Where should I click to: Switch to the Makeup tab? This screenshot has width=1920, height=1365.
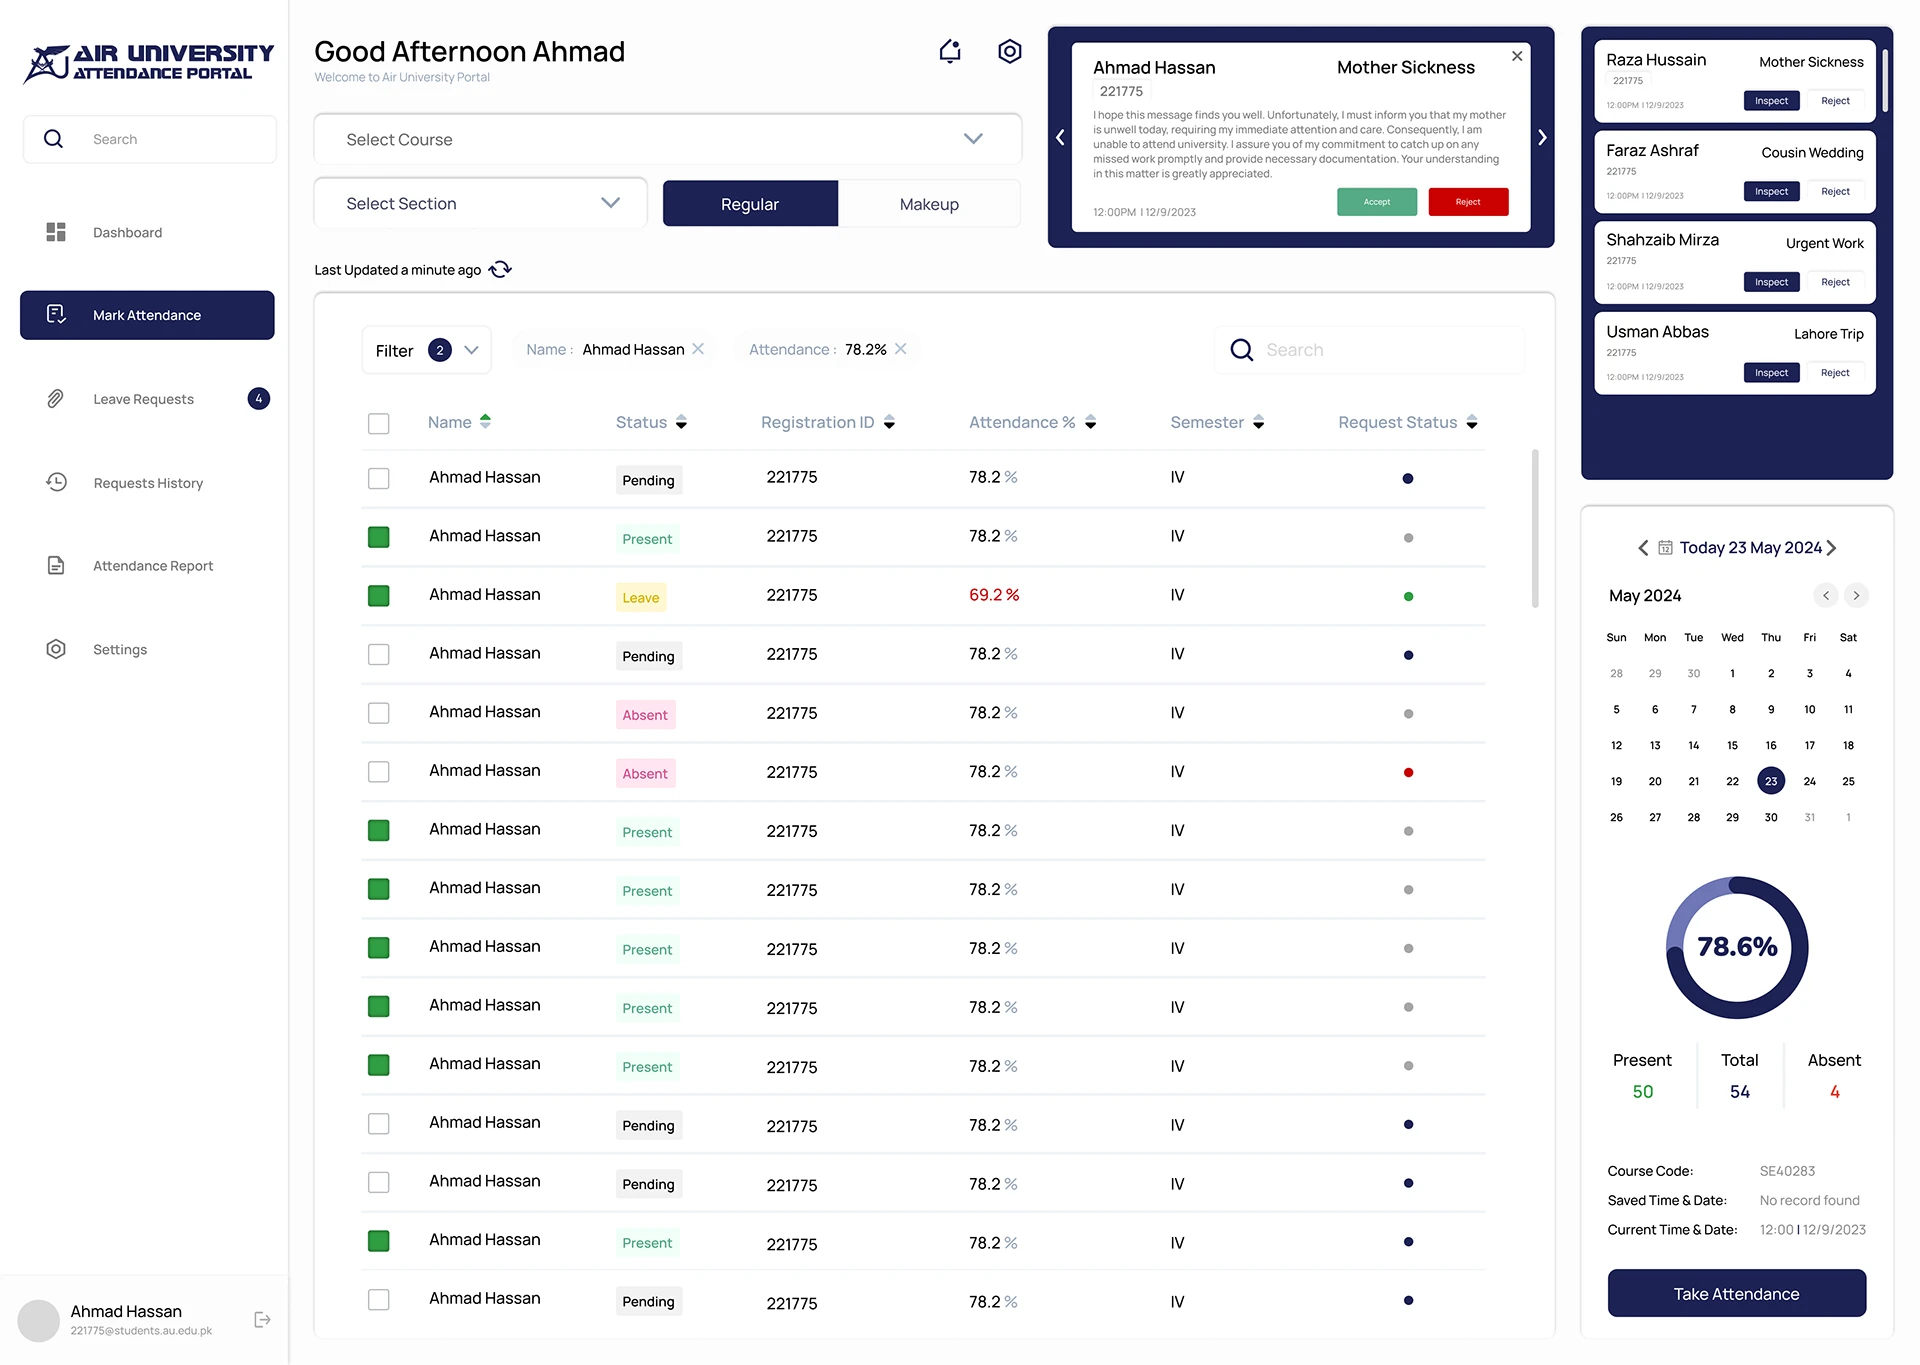[x=929, y=204]
